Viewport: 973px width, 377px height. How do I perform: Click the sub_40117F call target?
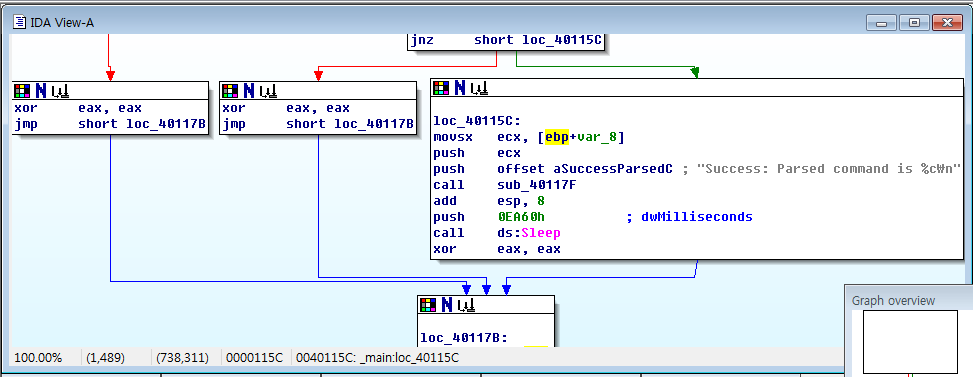tap(537, 185)
